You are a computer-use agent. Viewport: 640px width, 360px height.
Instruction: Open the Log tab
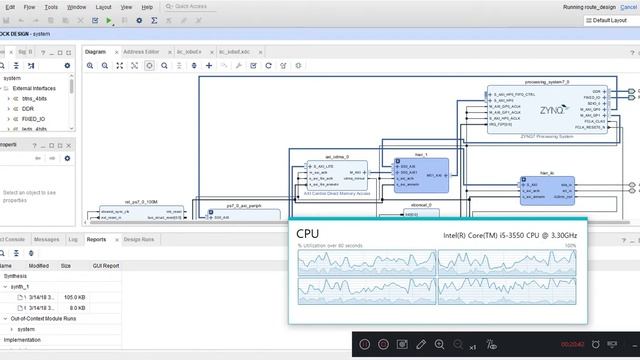(73, 240)
